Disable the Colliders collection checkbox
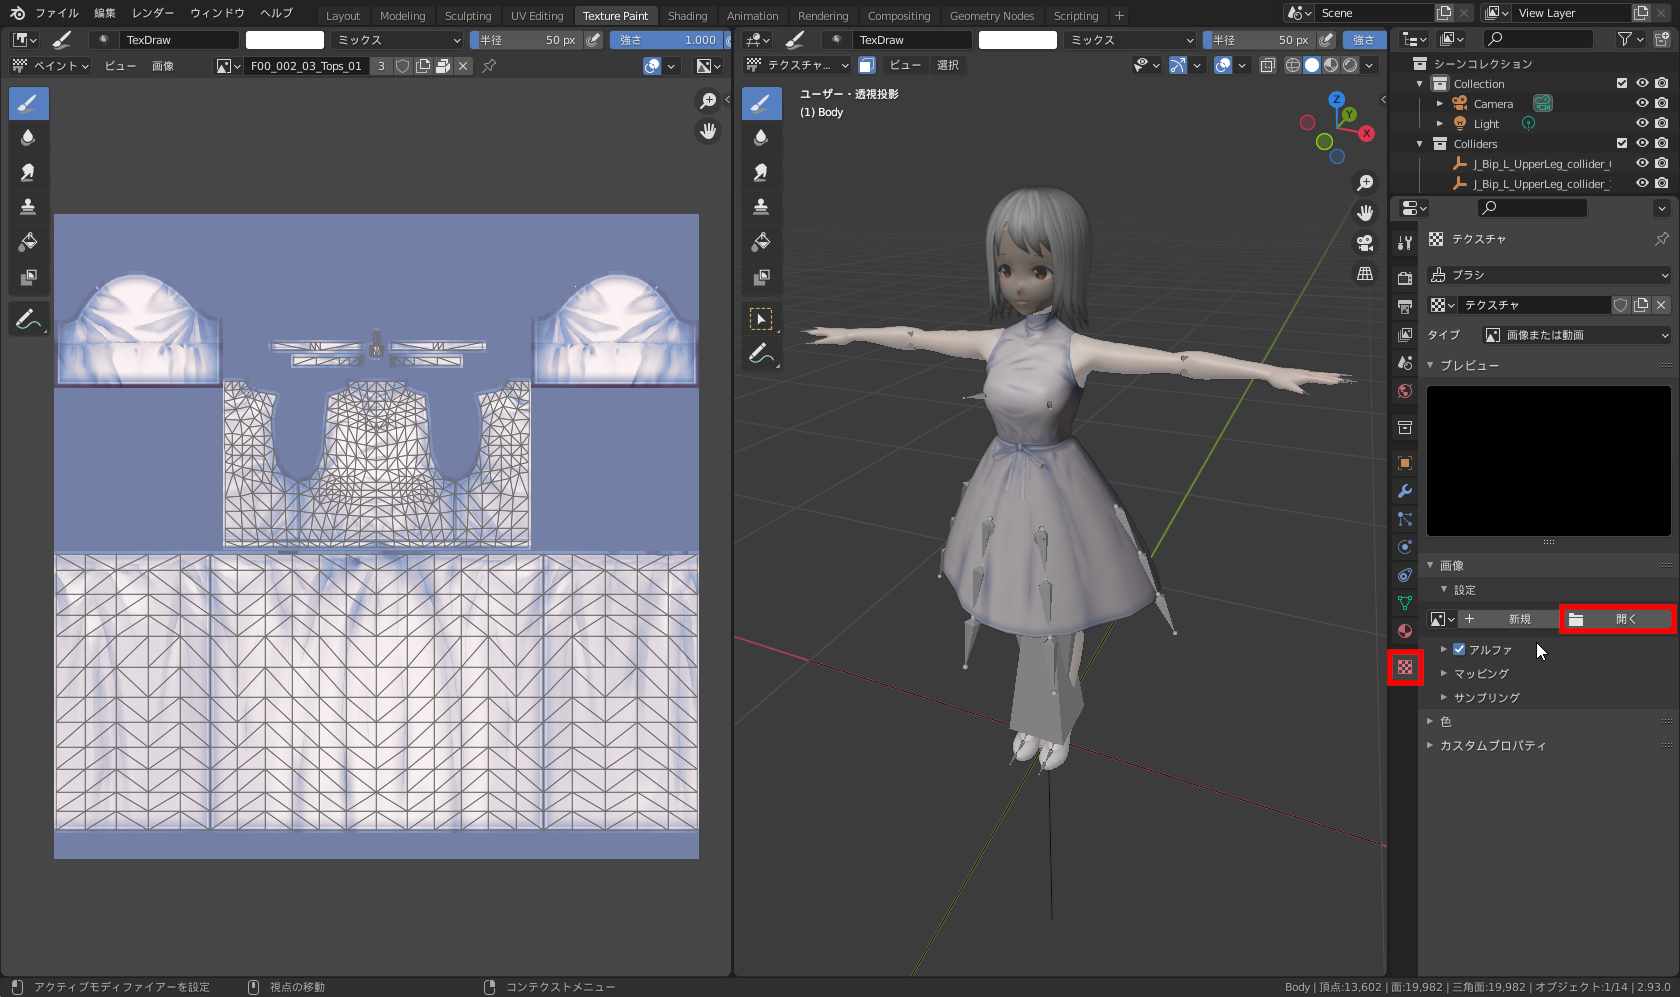Screen dimensions: 1680x997 (x=1622, y=143)
